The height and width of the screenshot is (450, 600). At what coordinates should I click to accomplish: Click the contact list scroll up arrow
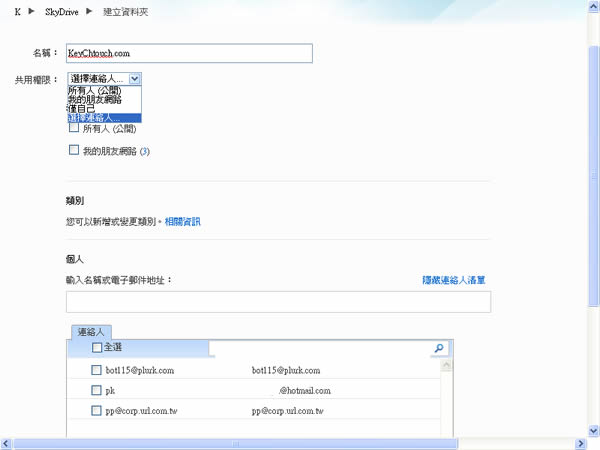446,365
